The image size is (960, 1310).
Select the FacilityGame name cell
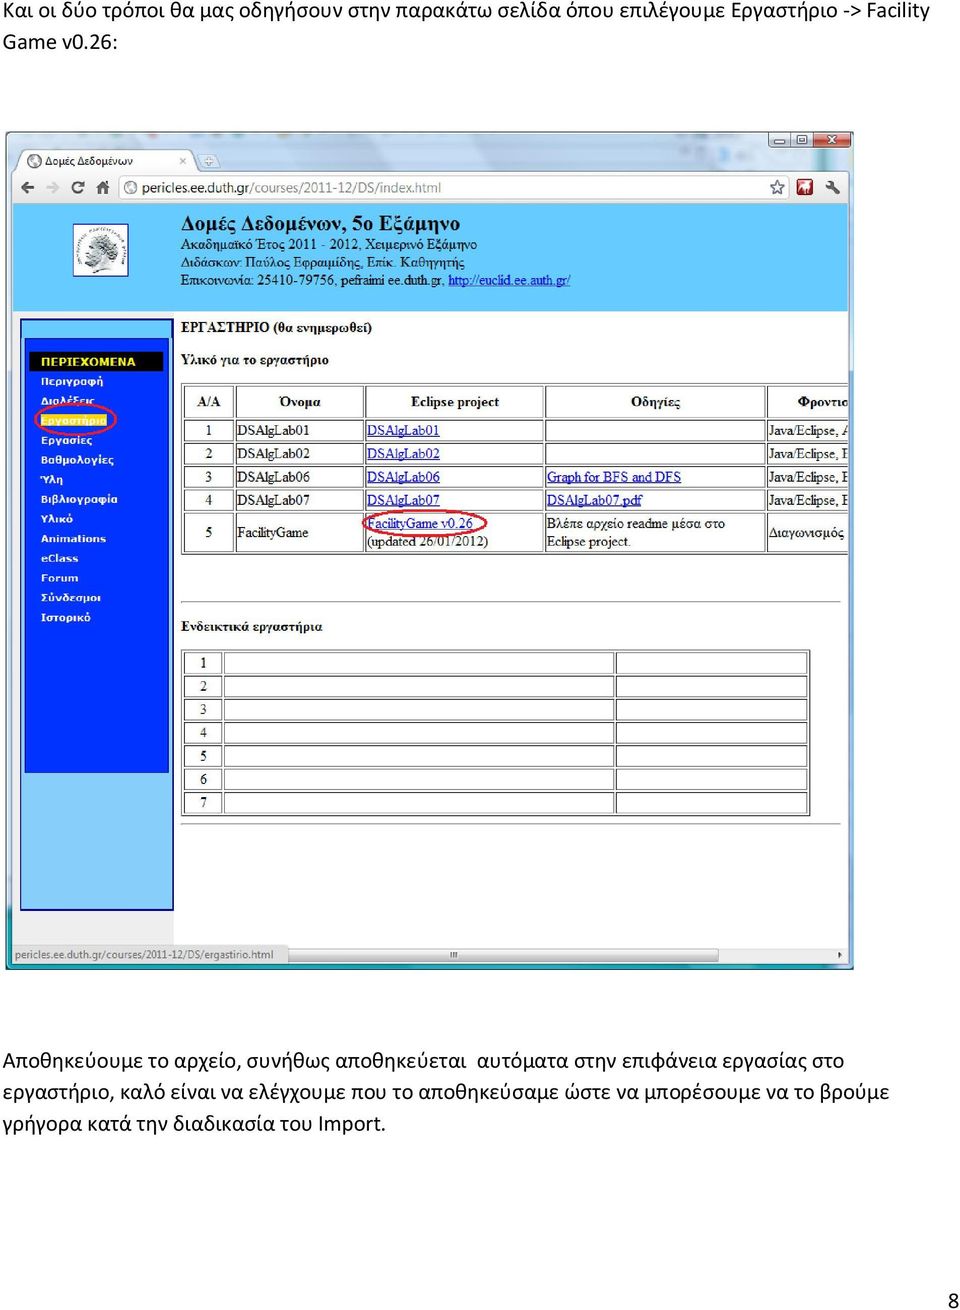pyautogui.click(x=300, y=532)
